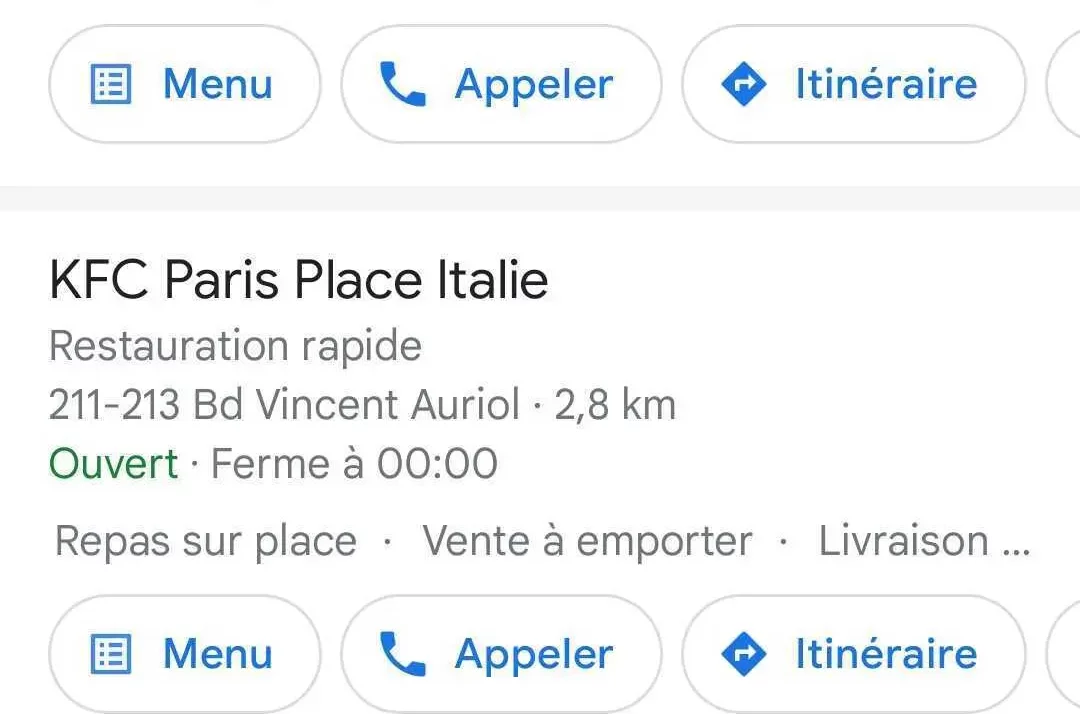Expand opening hours via Ferme à 00:00
Image resolution: width=1080 pixels, height=714 pixels.
point(354,463)
